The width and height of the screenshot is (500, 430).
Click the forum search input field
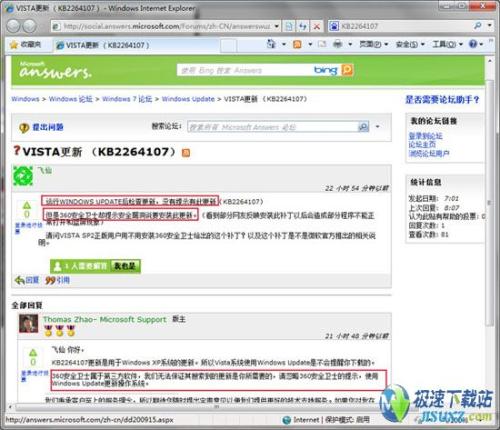point(272,127)
